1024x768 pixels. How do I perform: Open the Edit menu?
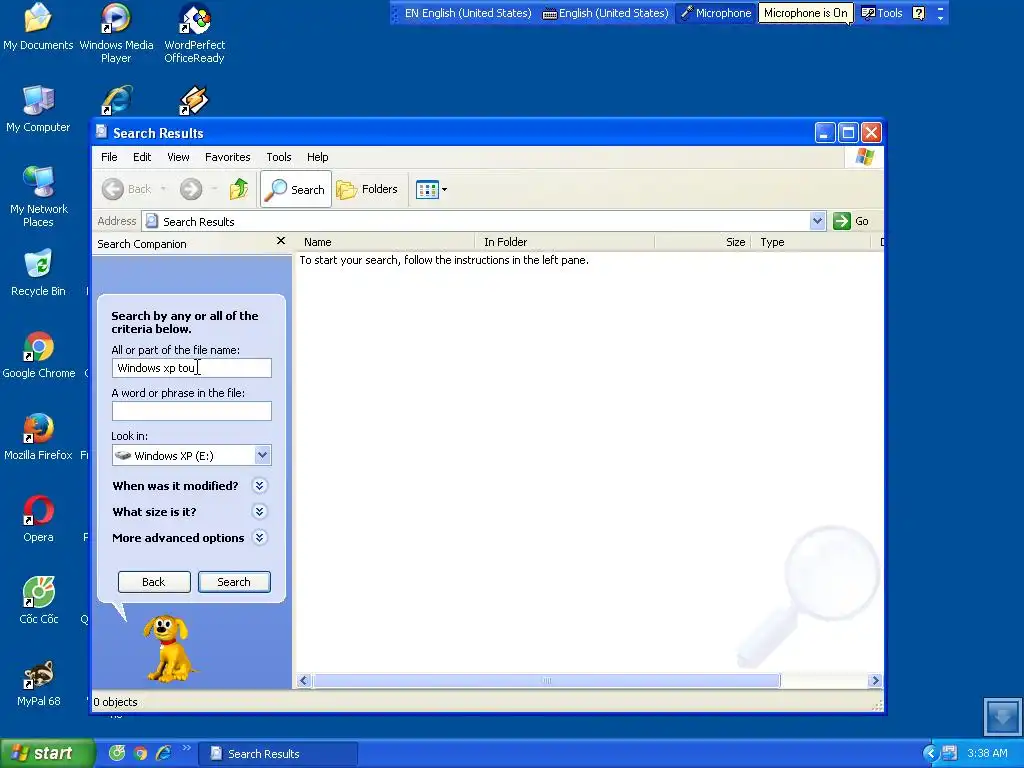(142, 157)
